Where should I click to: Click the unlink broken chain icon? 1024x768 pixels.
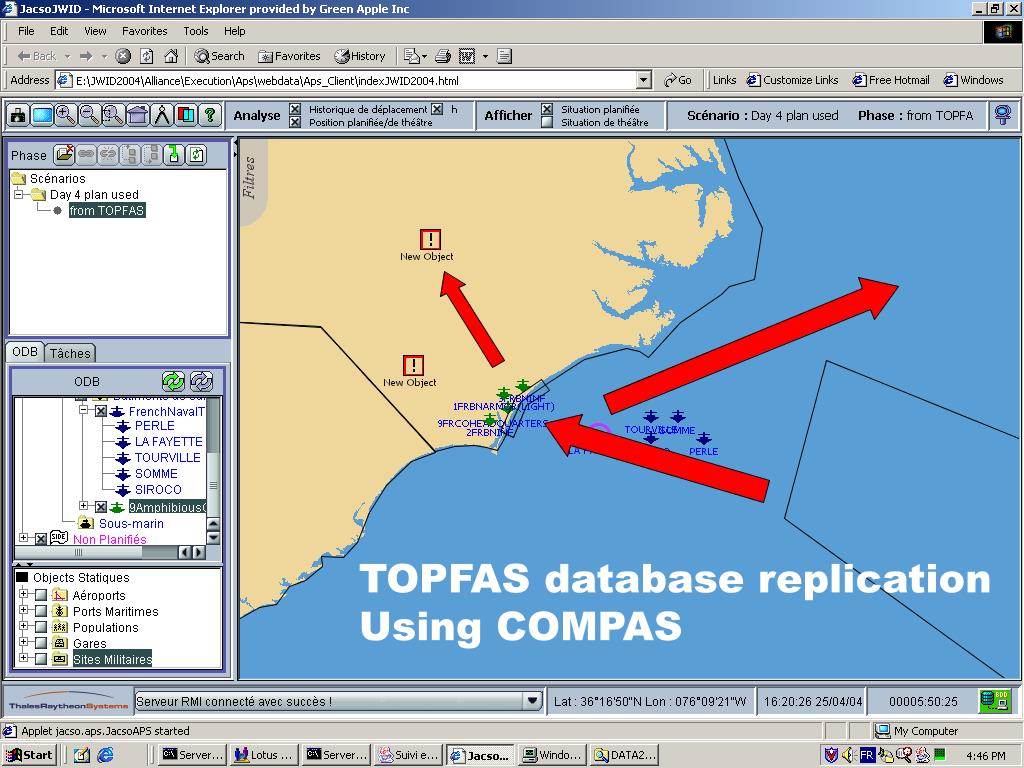(108, 155)
